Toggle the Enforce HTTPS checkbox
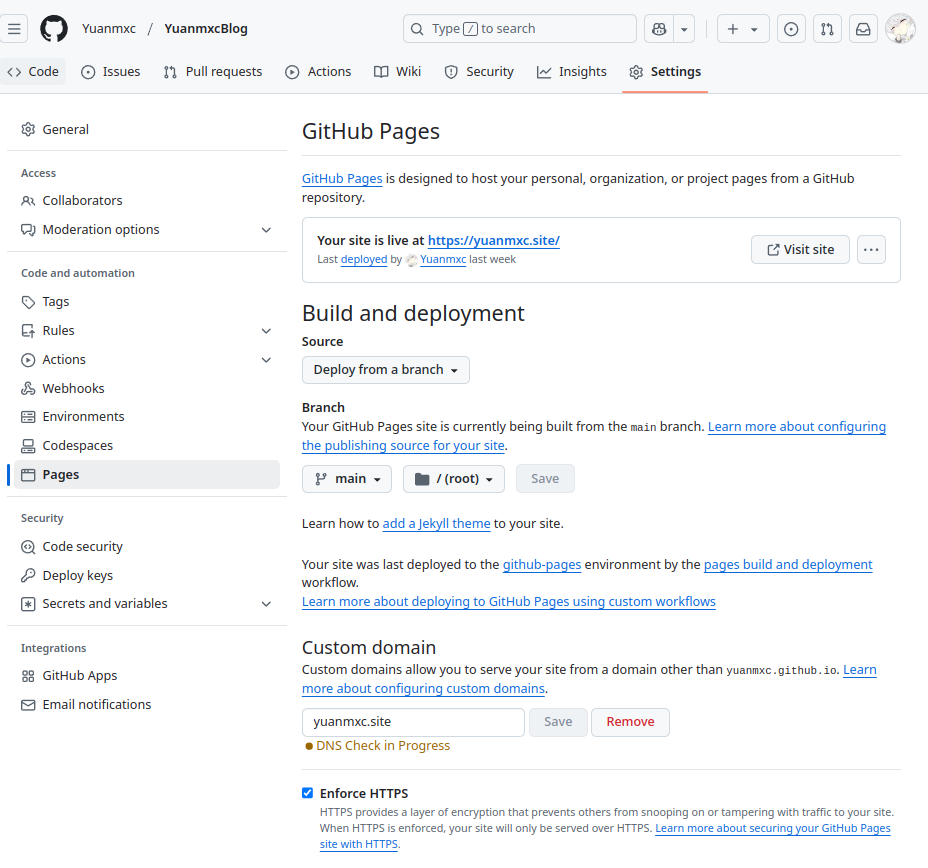 tap(307, 793)
